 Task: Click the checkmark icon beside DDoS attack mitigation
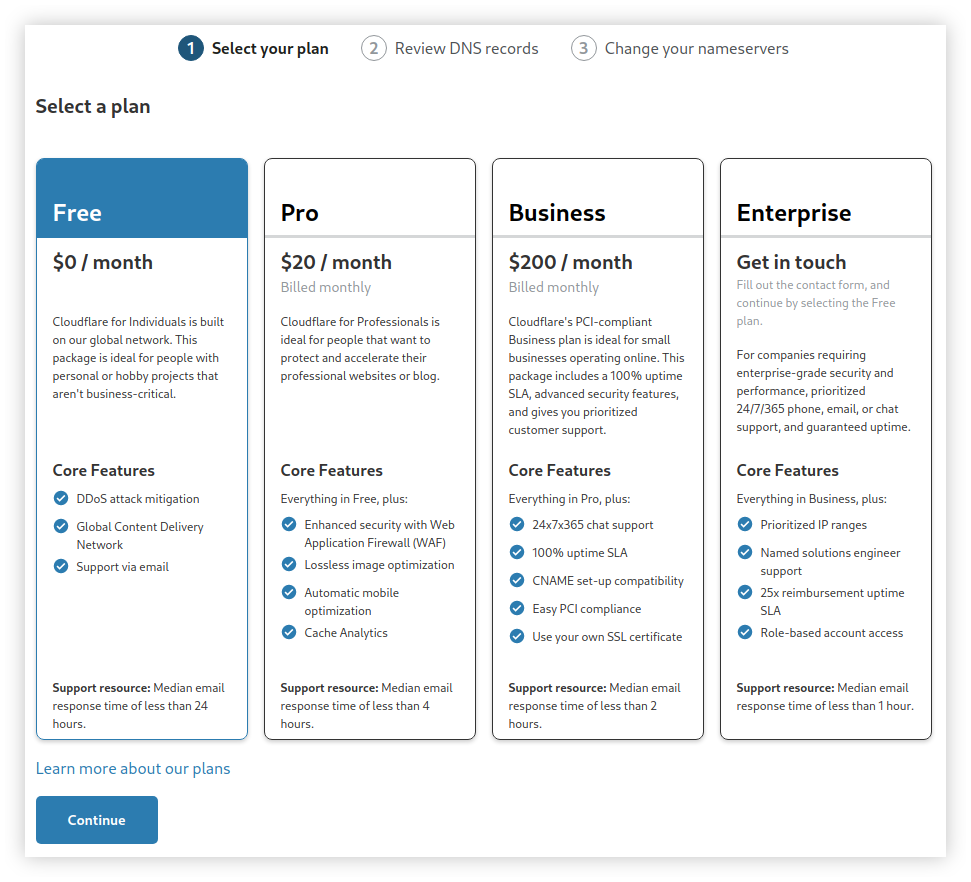[x=61, y=498]
